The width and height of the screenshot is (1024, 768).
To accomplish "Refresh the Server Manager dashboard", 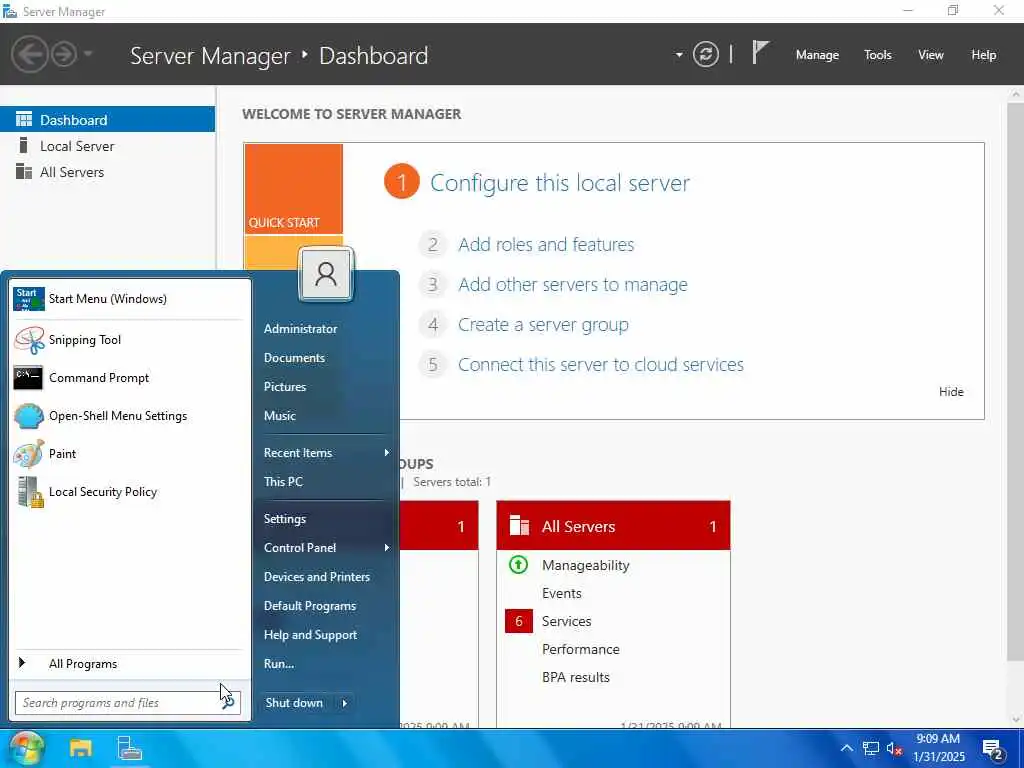I will (706, 54).
